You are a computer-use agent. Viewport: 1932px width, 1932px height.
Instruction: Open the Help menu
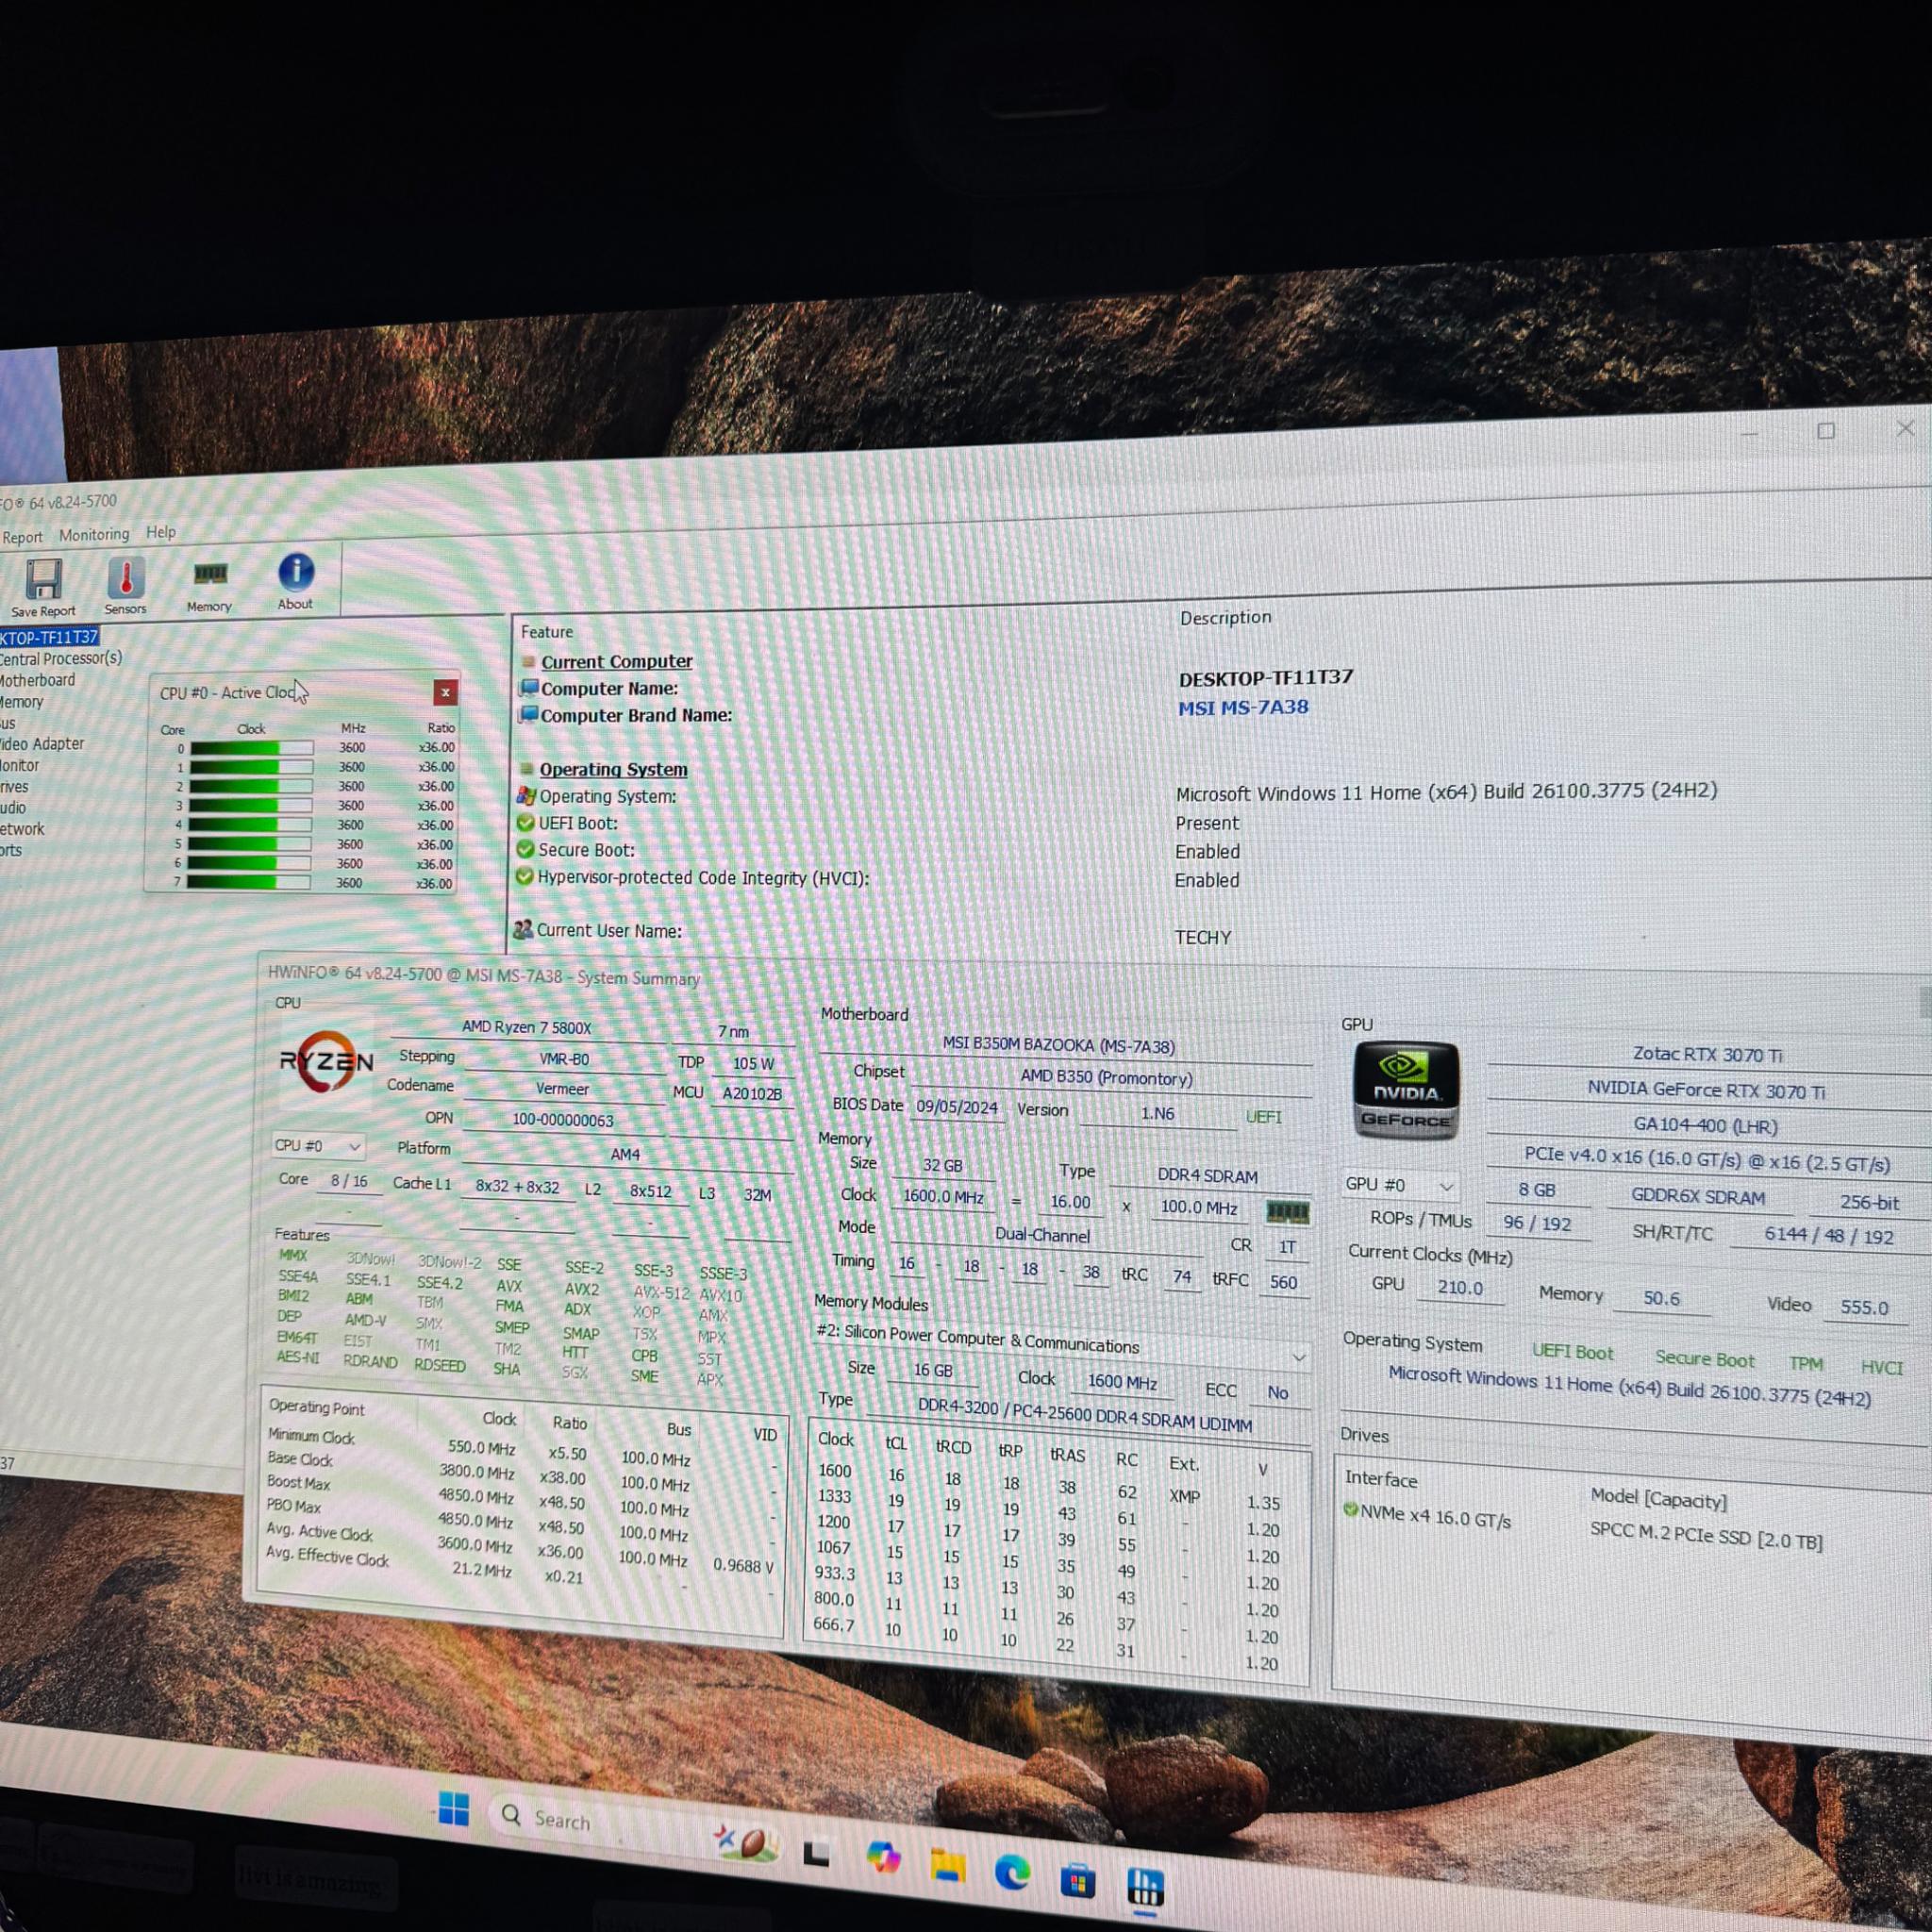click(161, 532)
